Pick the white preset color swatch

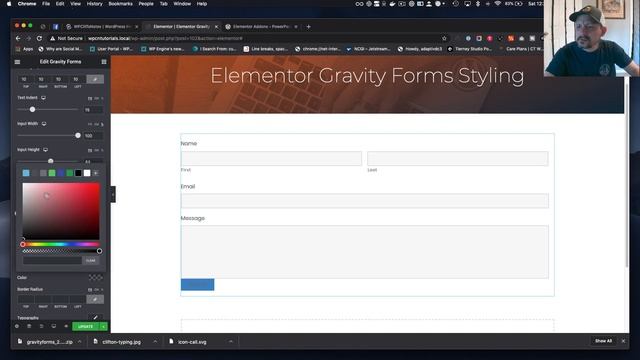click(87, 173)
